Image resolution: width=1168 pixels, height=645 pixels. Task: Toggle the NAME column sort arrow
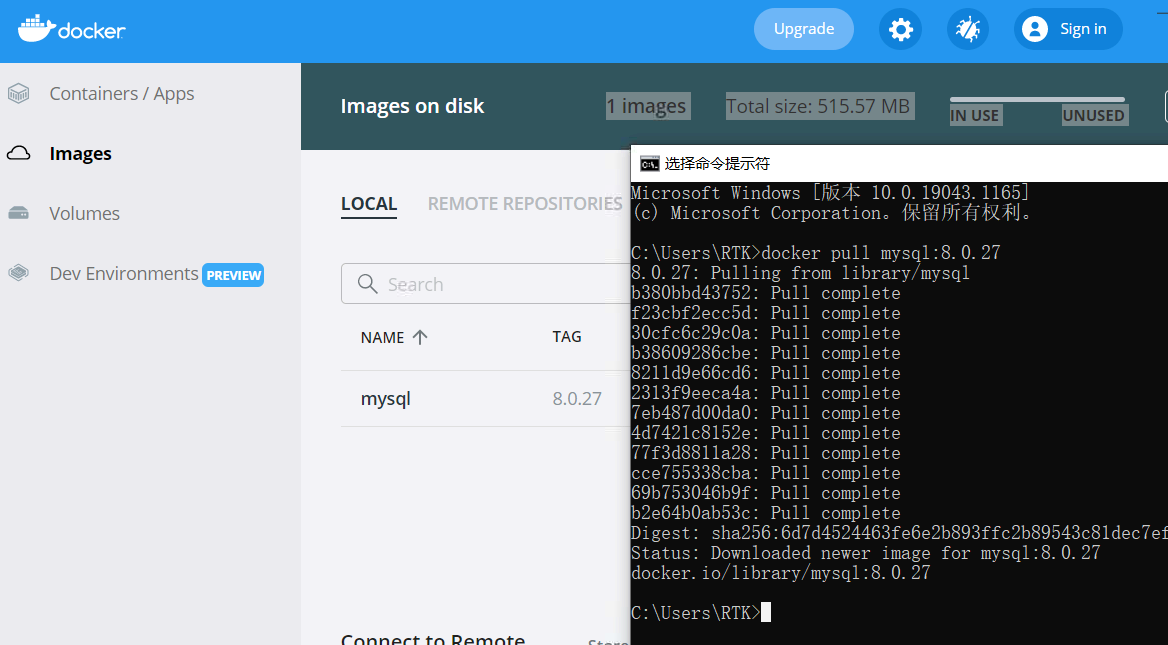tap(420, 336)
